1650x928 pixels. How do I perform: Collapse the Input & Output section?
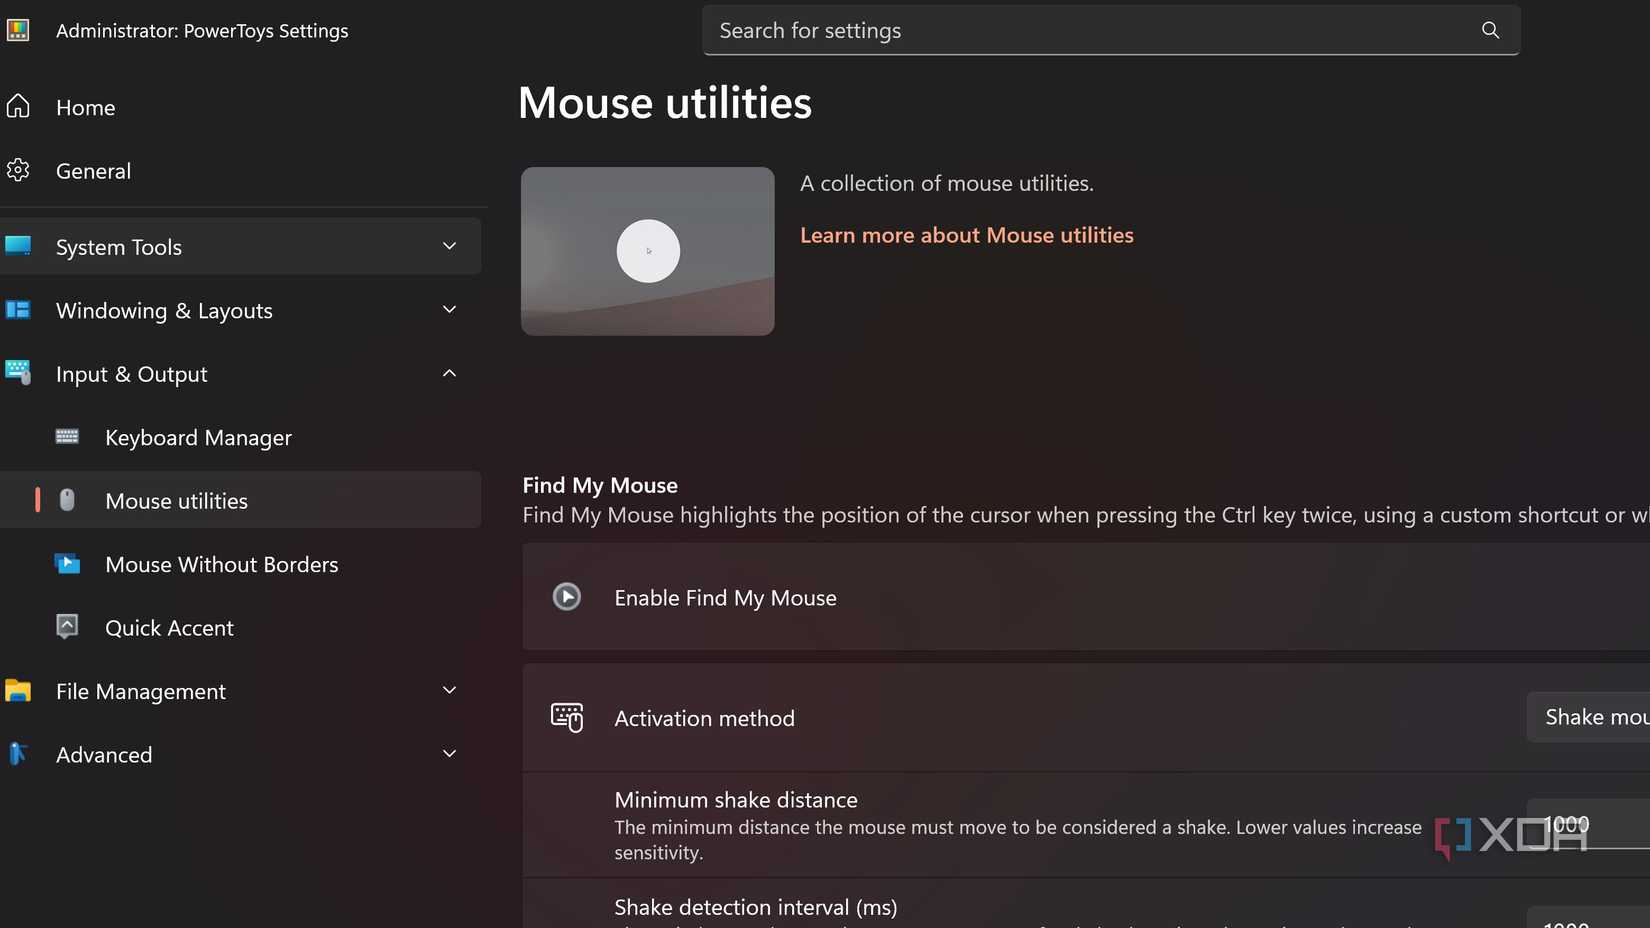449,373
